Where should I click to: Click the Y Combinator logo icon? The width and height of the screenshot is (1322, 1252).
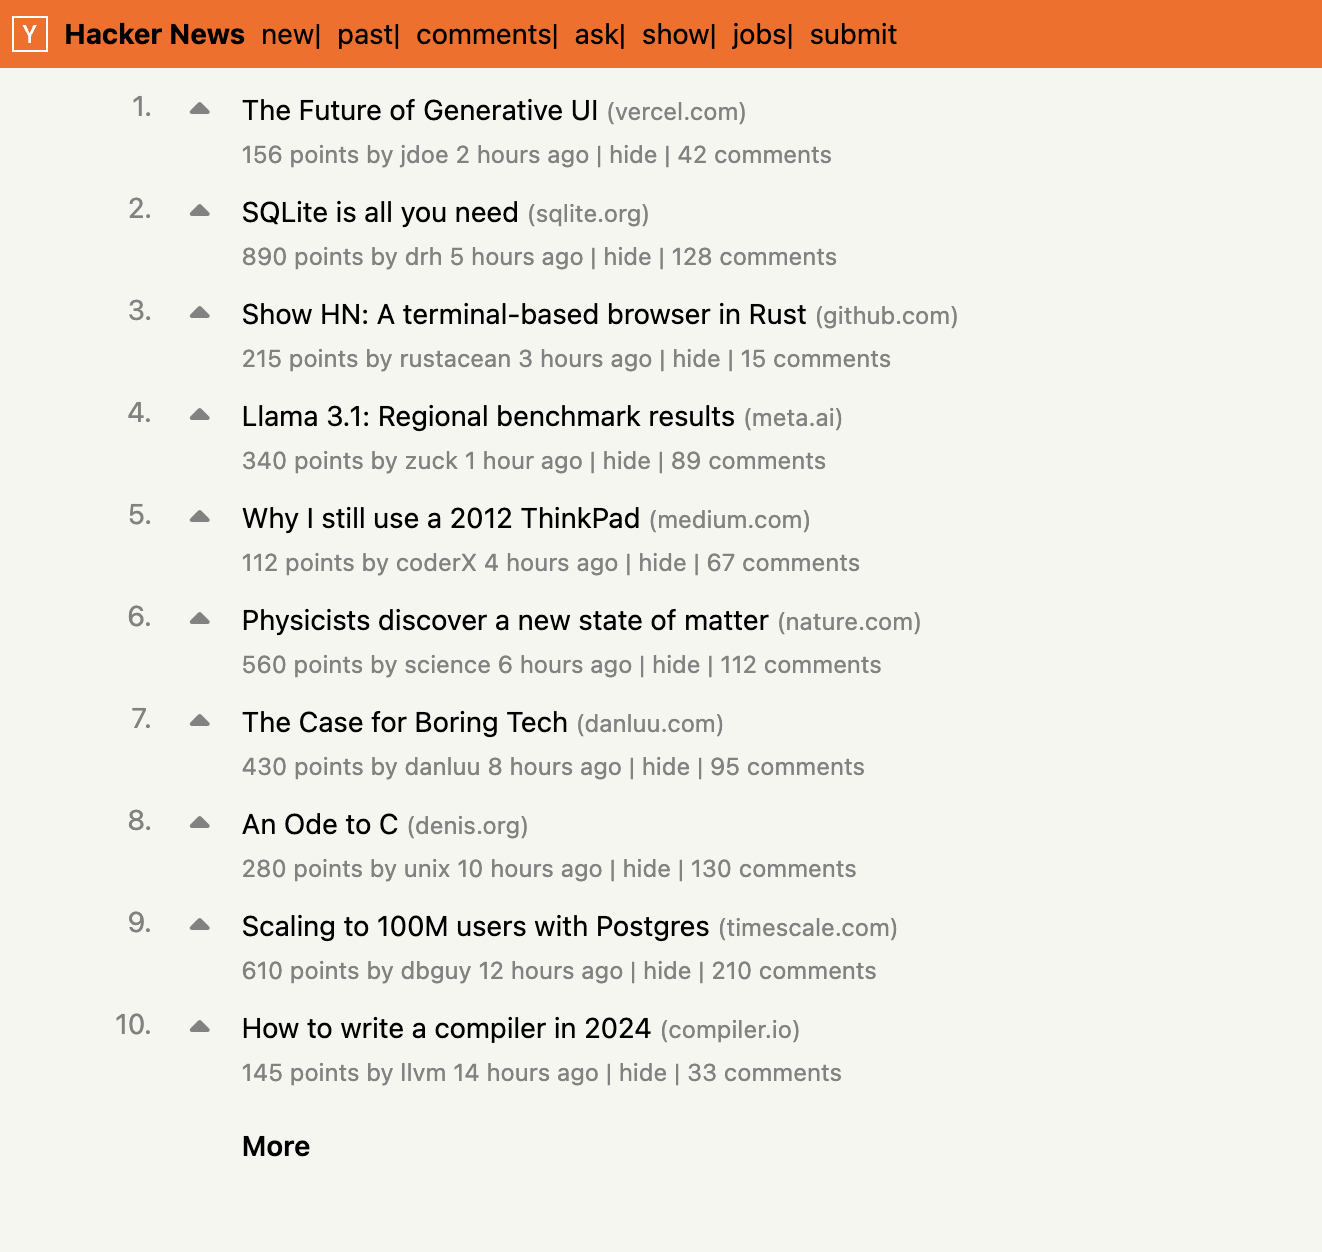point(30,35)
